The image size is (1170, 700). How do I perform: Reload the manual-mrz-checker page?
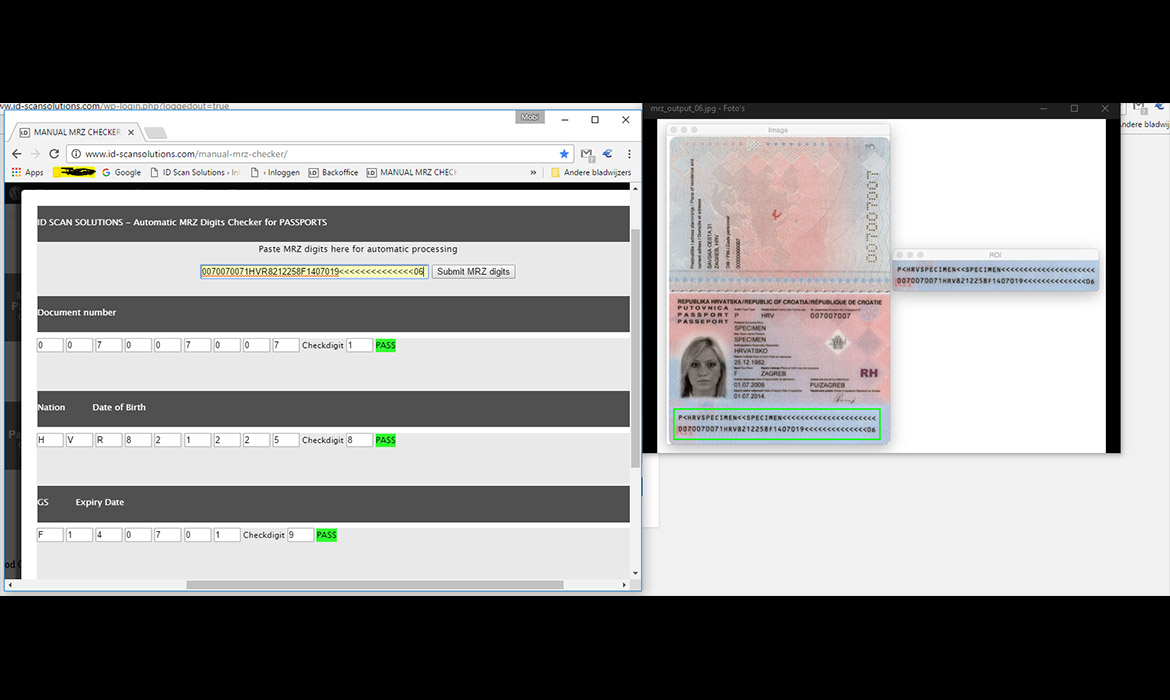click(53, 154)
